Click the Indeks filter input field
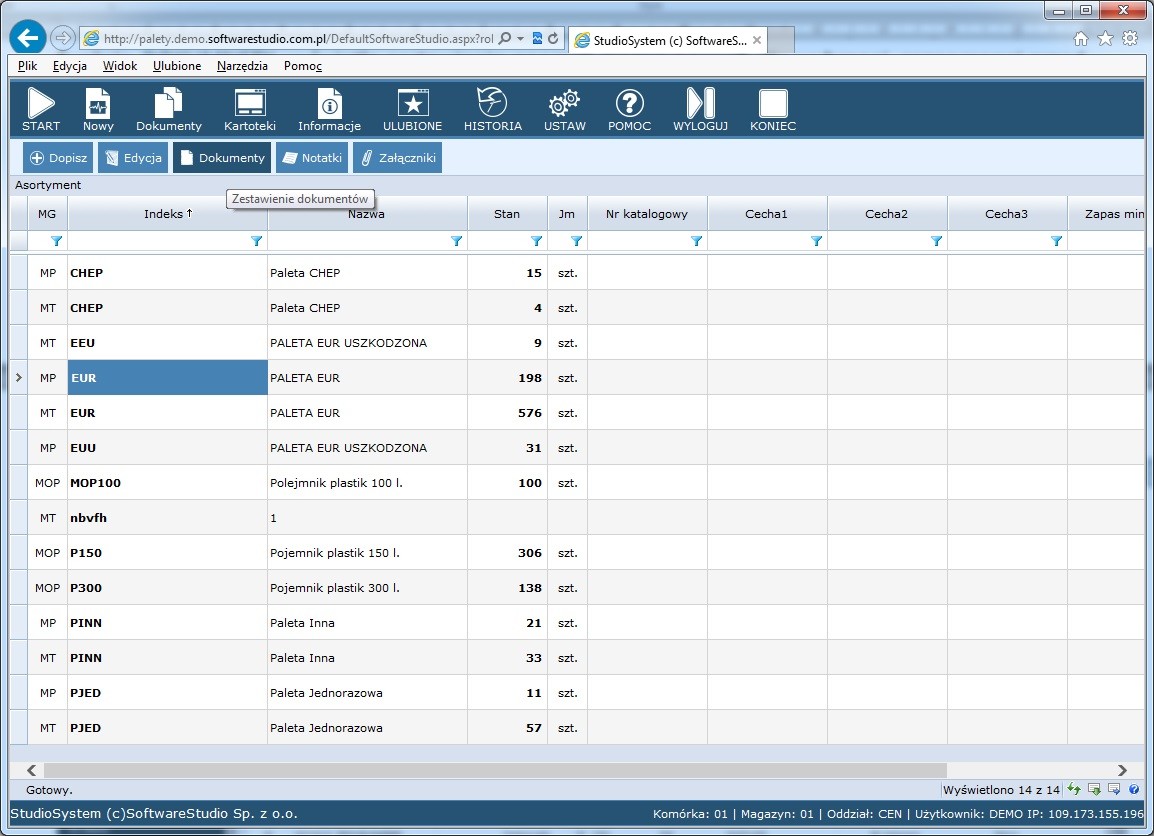The width and height of the screenshot is (1154, 836). tap(158, 241)
